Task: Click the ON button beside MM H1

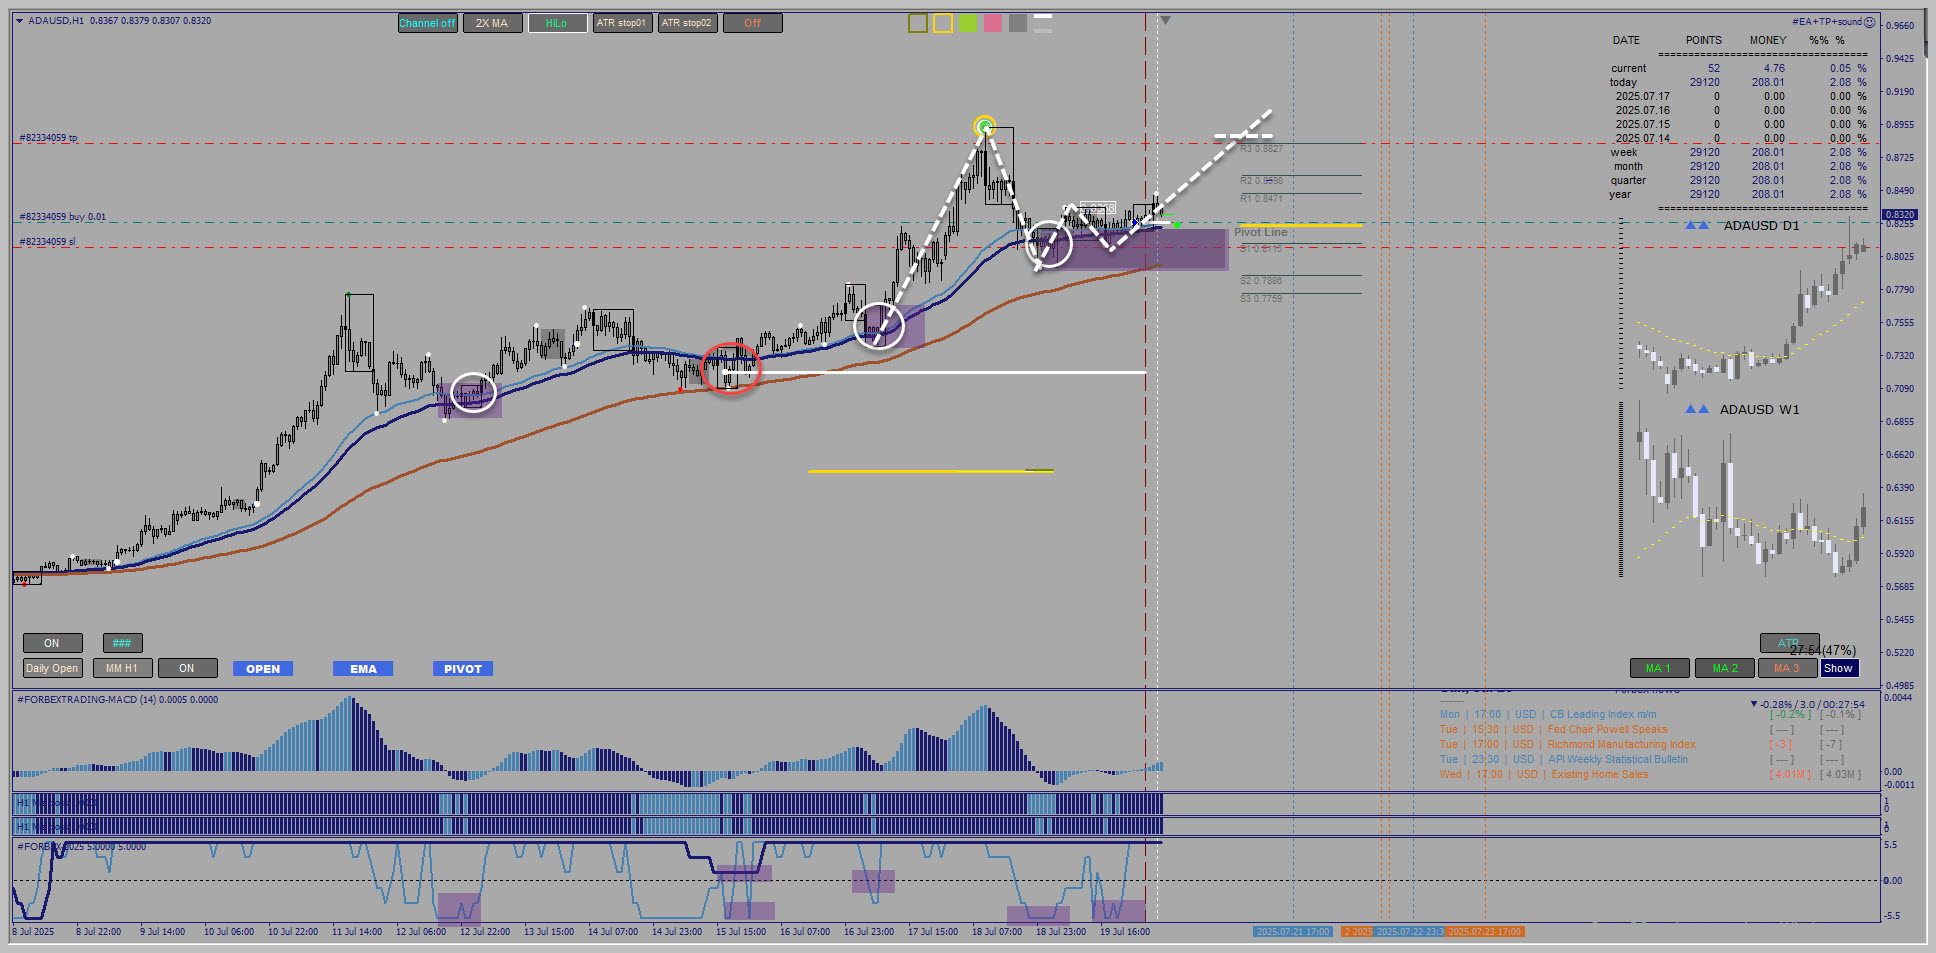Action: (187, 668)
